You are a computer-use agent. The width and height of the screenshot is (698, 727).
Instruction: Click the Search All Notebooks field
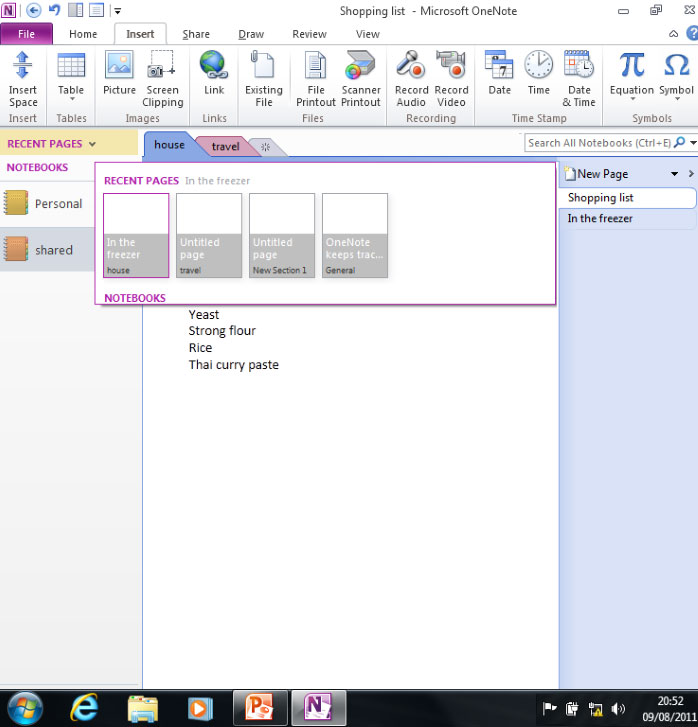tap(600, 143)
